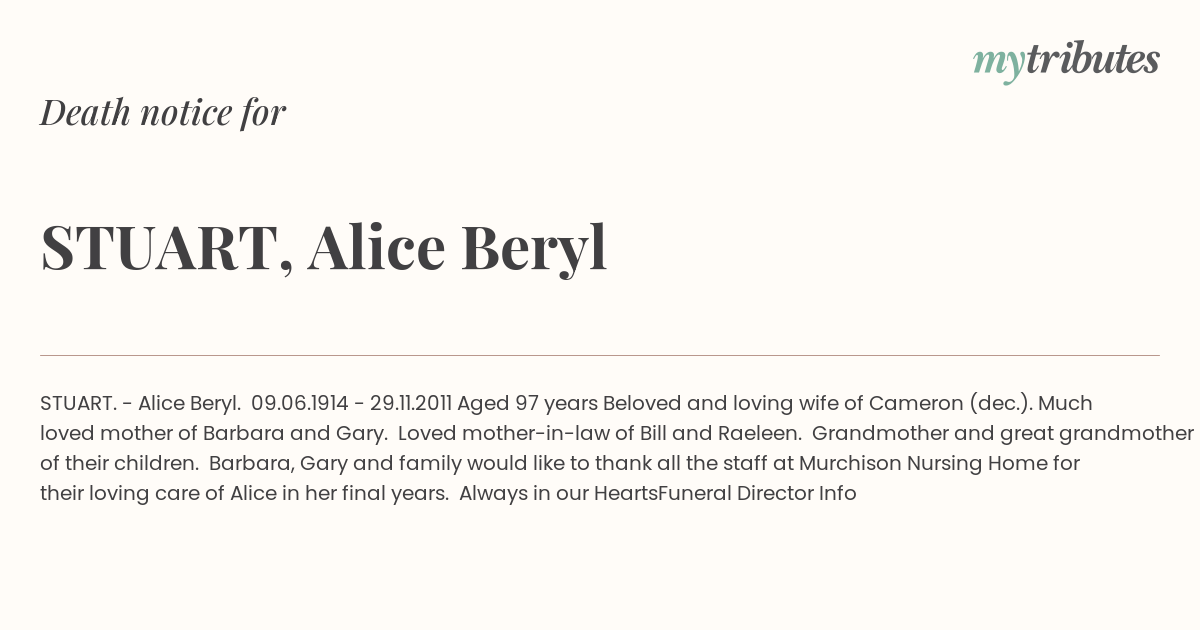Click the 'Death notice for' heading
Screen dimensions: 1200x630
coord(163,113)
